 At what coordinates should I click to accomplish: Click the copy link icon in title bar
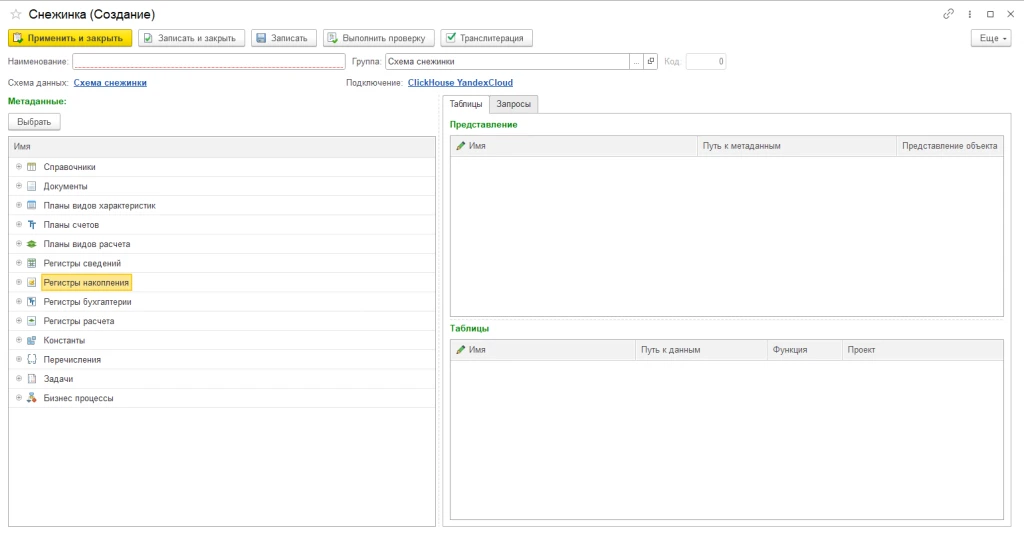coord(948,14)
